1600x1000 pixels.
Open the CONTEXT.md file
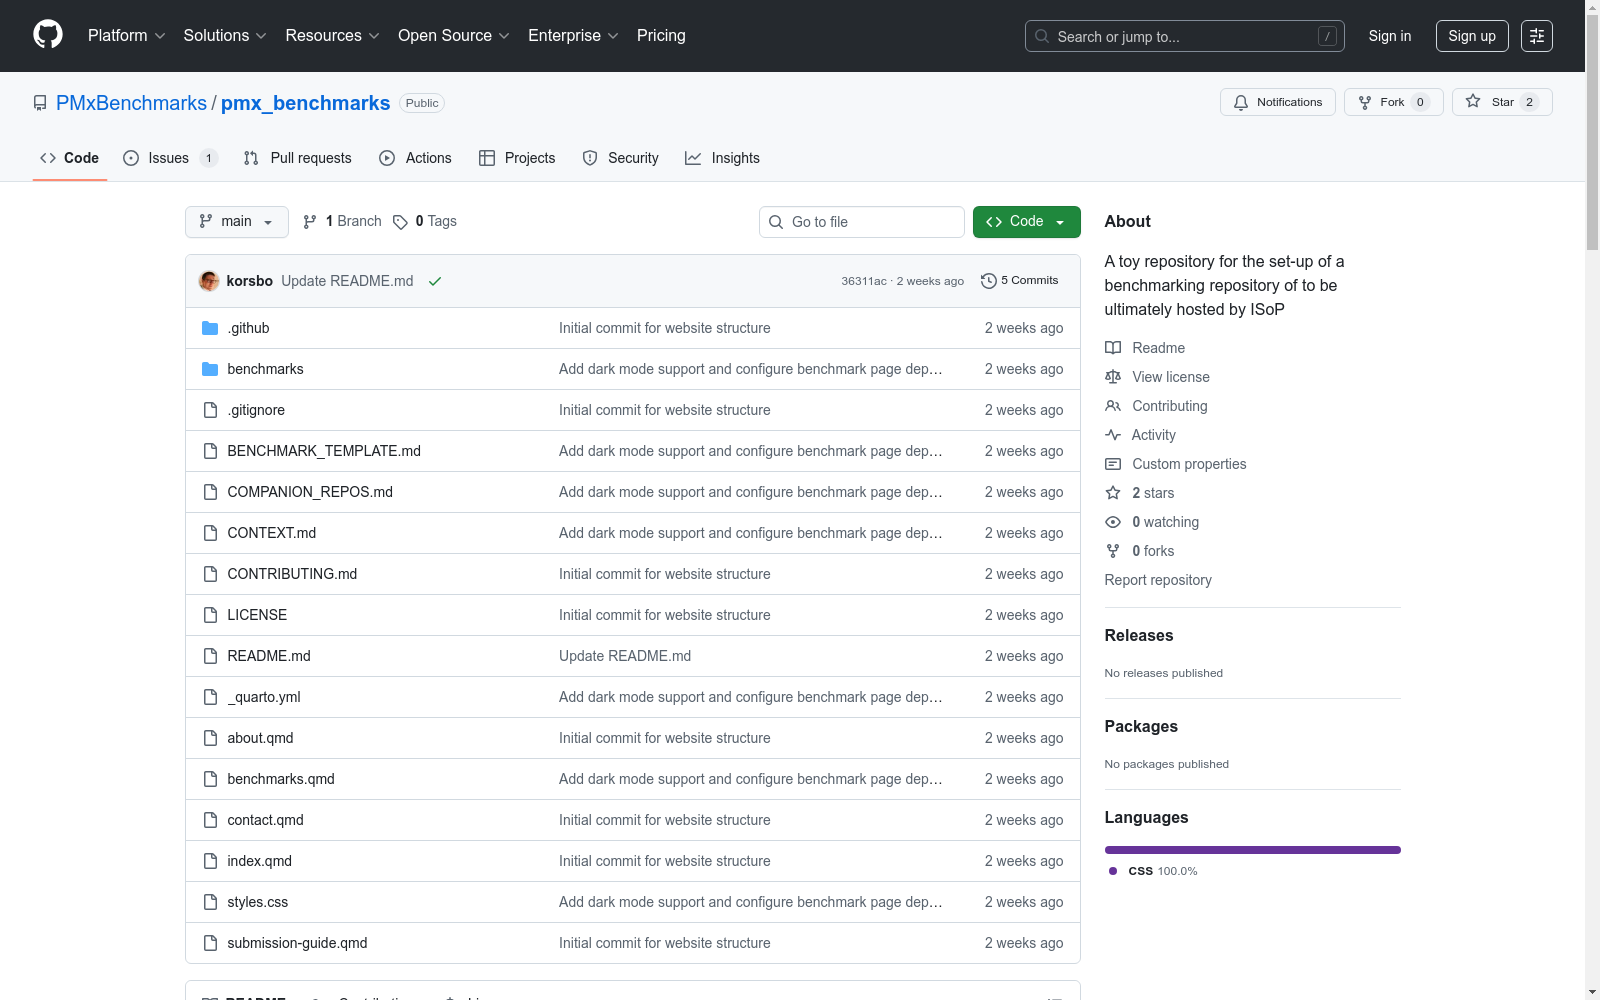click(272, 533)
